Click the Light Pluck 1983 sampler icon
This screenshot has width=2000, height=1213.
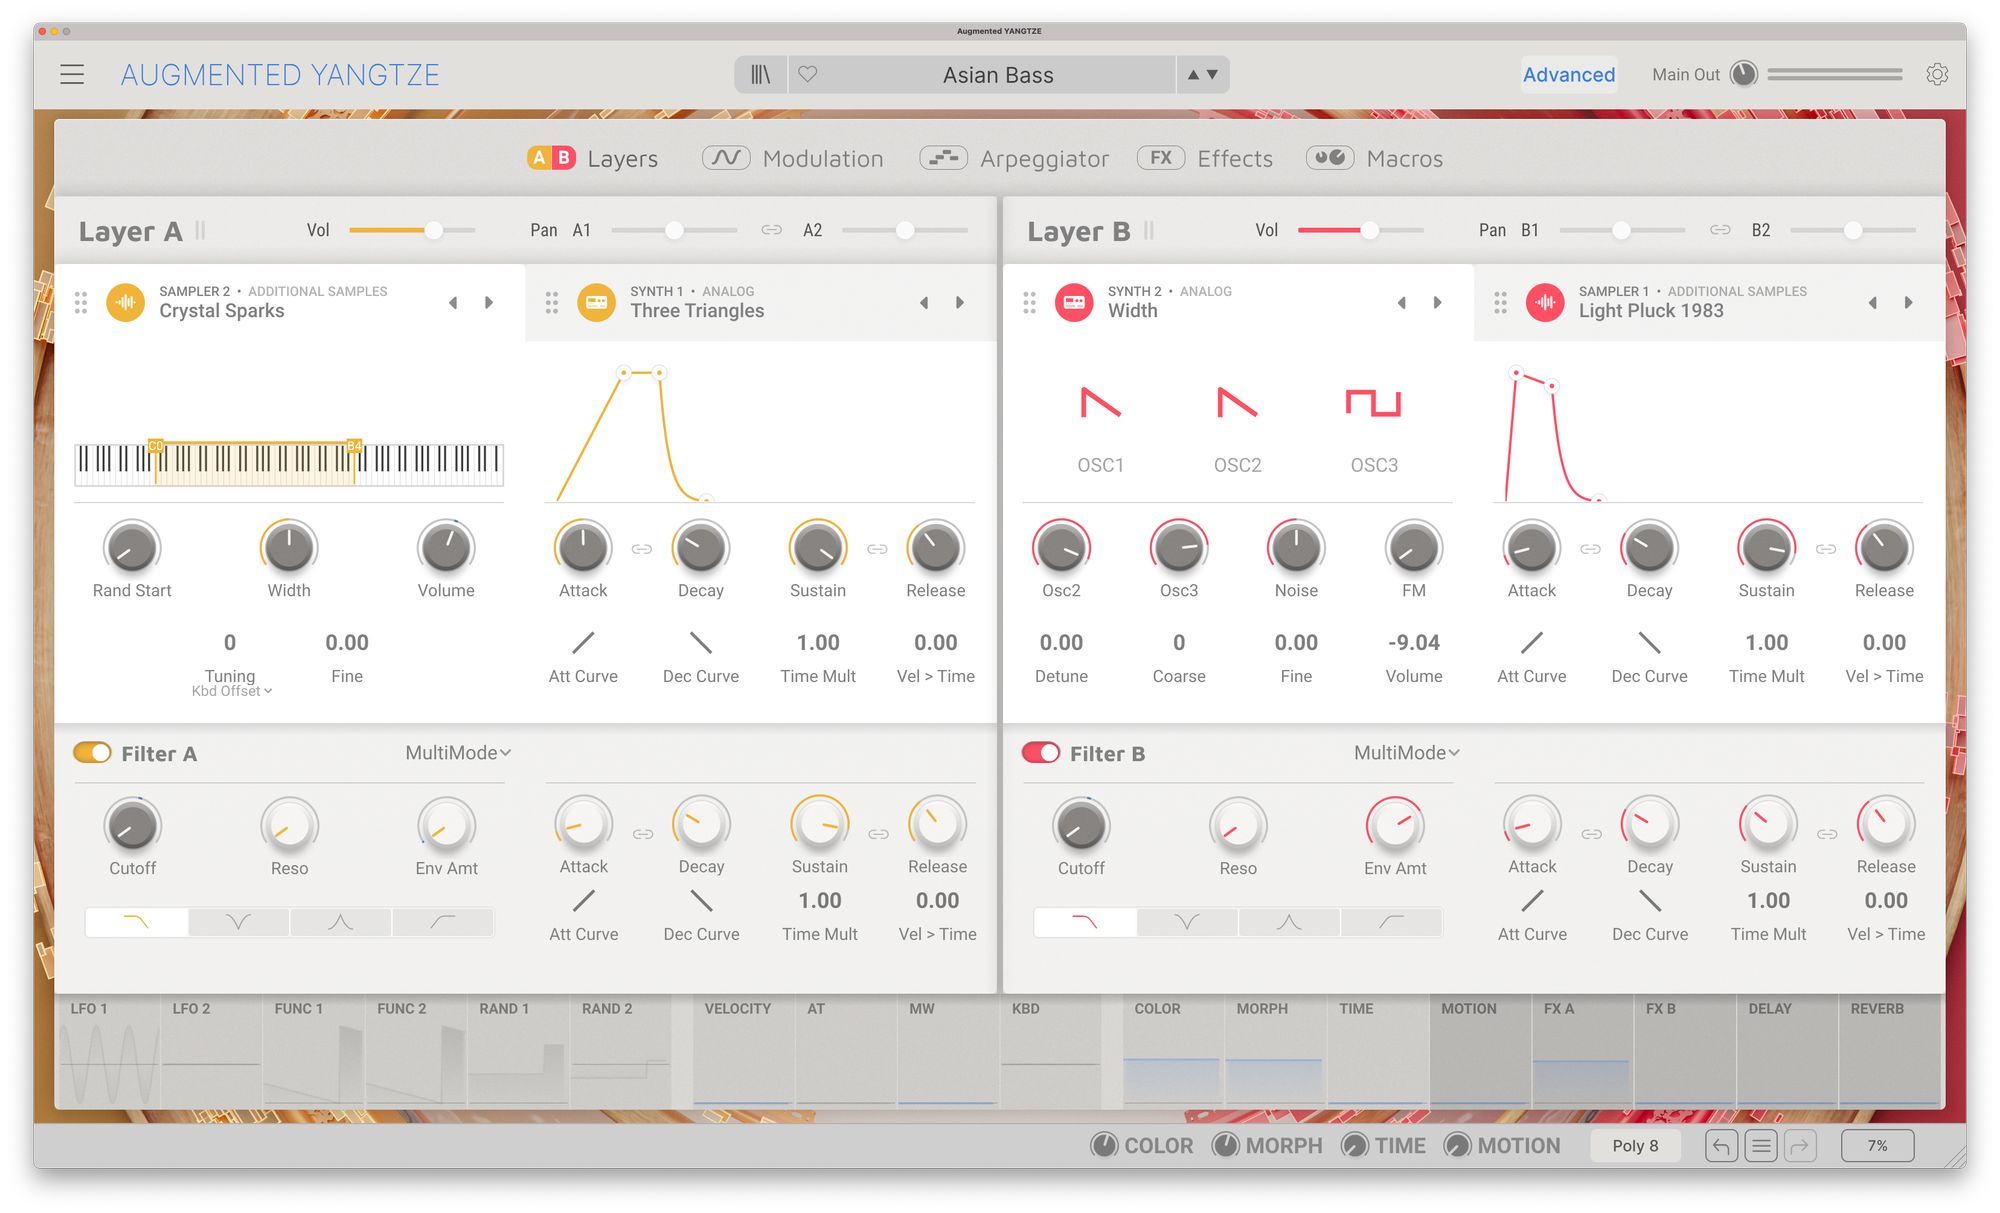[x=1545, y=302]
